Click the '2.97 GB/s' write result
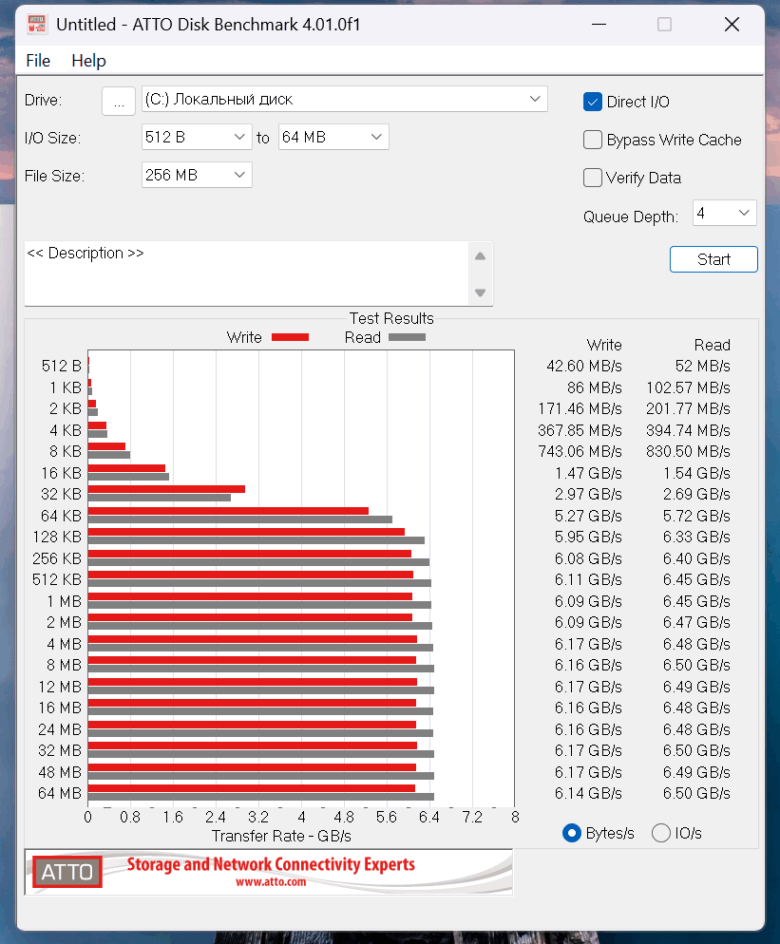 588,494
